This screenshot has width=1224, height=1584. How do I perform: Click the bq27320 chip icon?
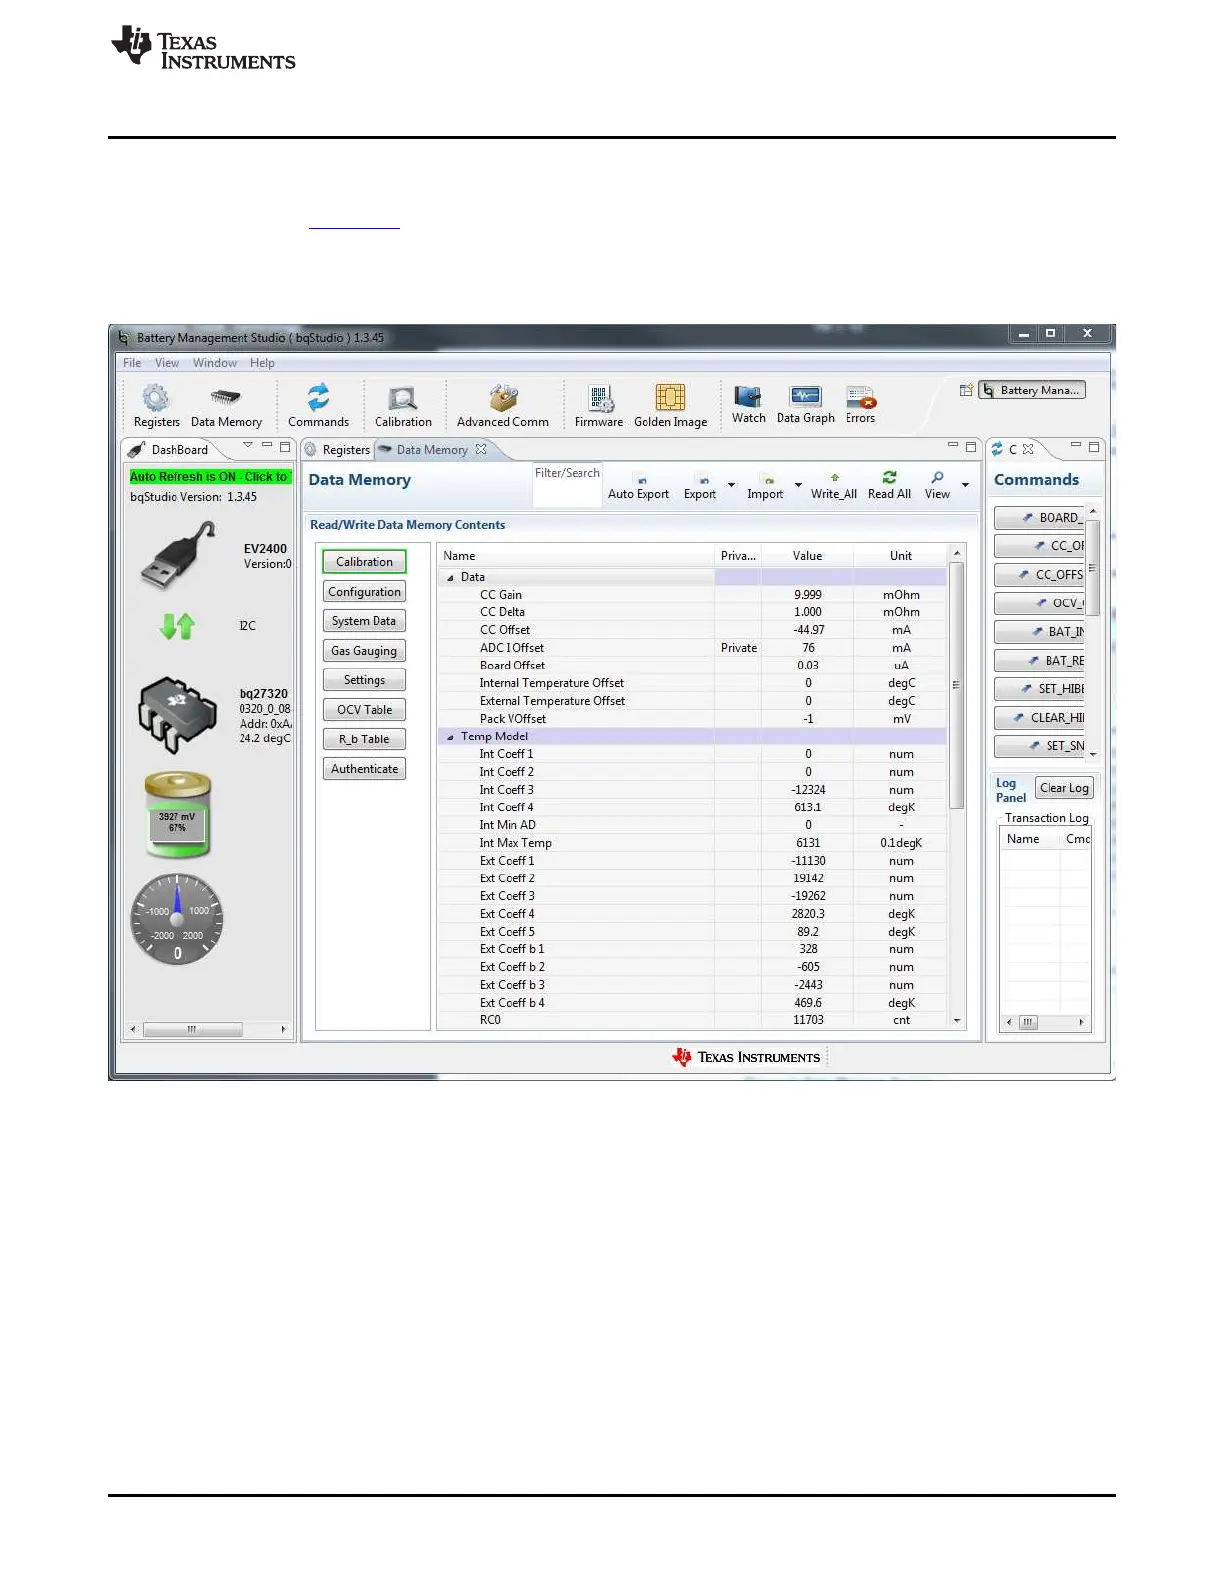[178, 714]
